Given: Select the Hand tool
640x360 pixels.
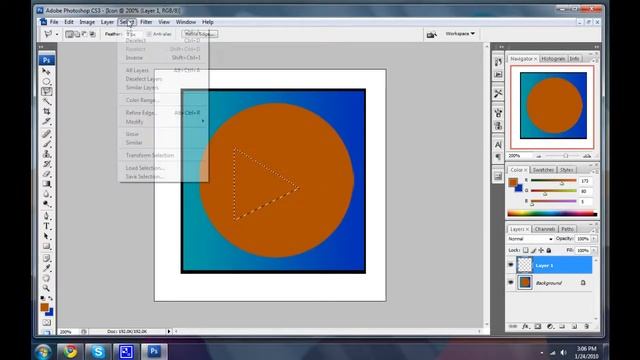Looking at the screenshot, I should [x=47, y=278].
